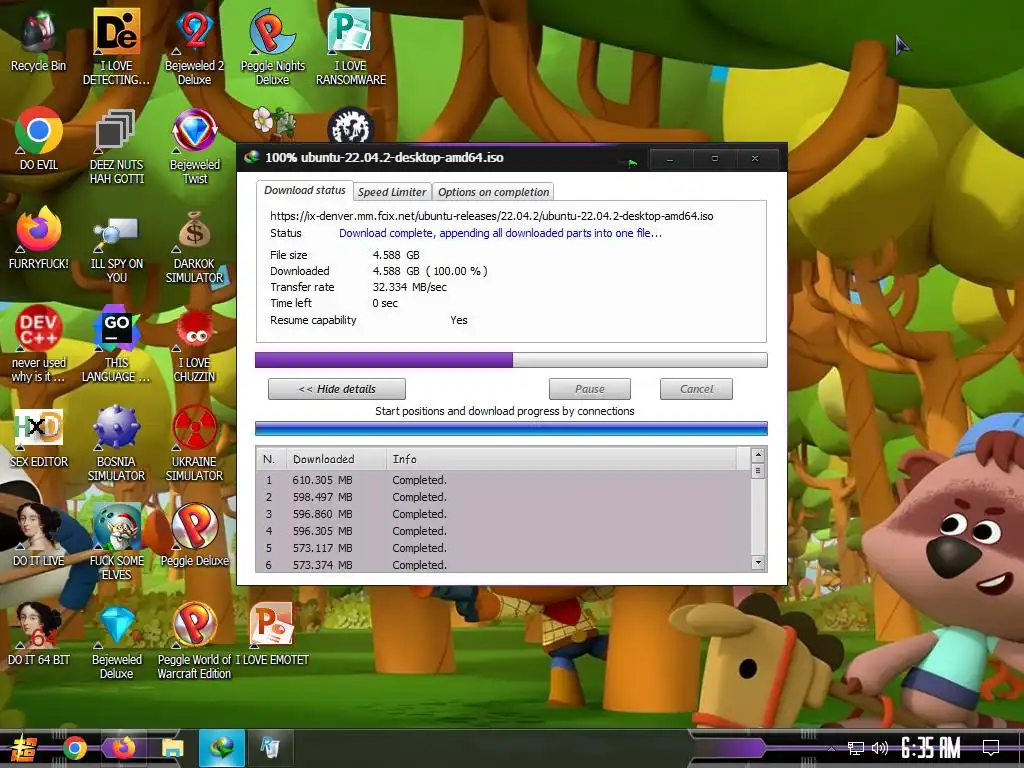1024x768 pixels.
Task: Open the DARKOK SIMULATOR money bag icon
Action: [194, 246]
